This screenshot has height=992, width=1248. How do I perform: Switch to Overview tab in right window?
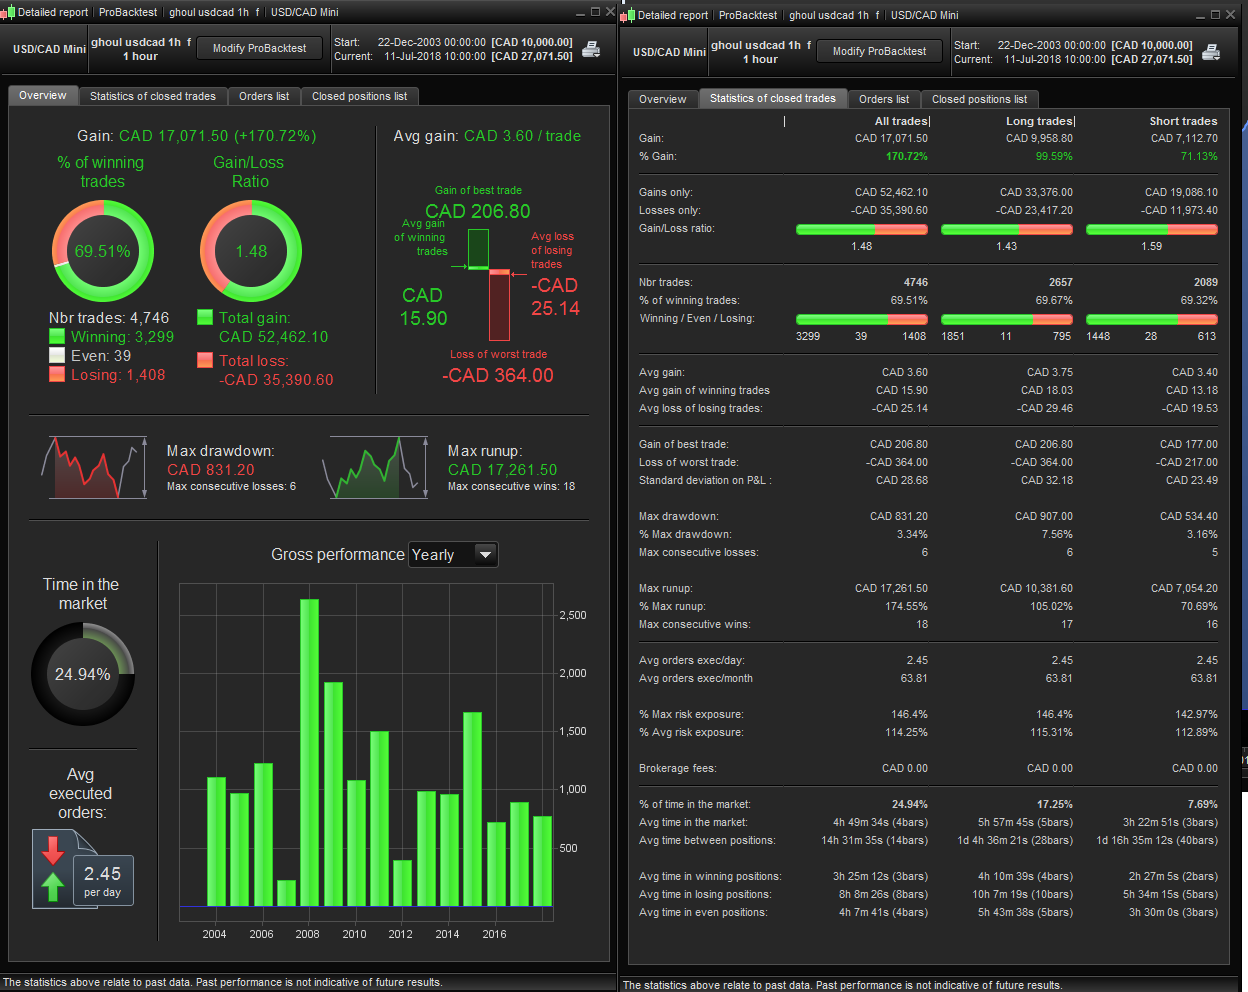(x=663, y=99)
